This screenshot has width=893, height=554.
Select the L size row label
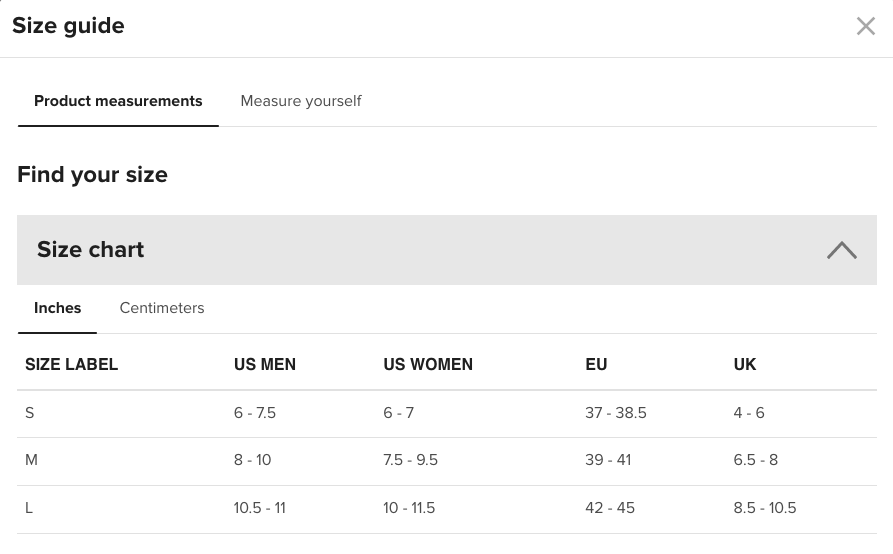(29, 508)
